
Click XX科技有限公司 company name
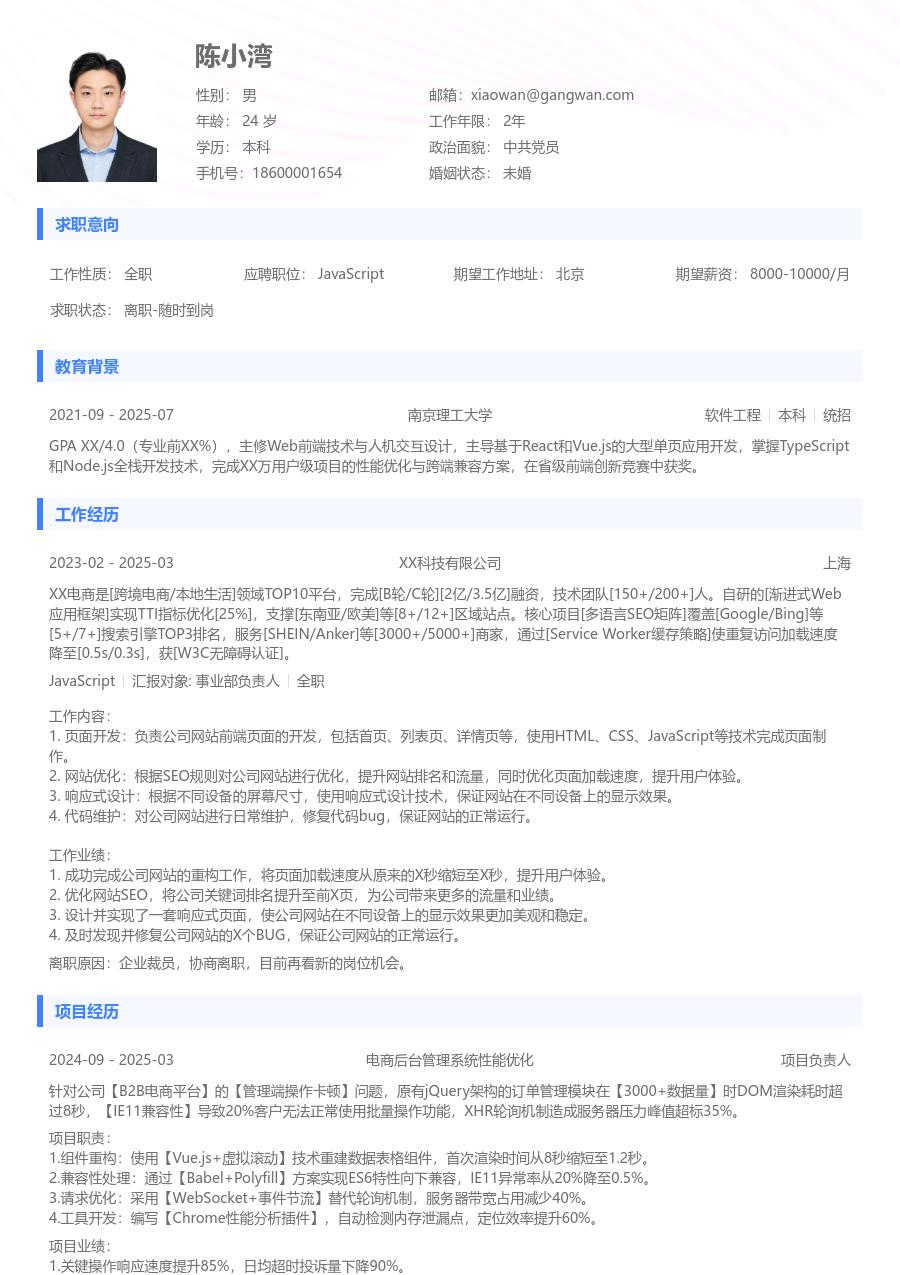450,563
